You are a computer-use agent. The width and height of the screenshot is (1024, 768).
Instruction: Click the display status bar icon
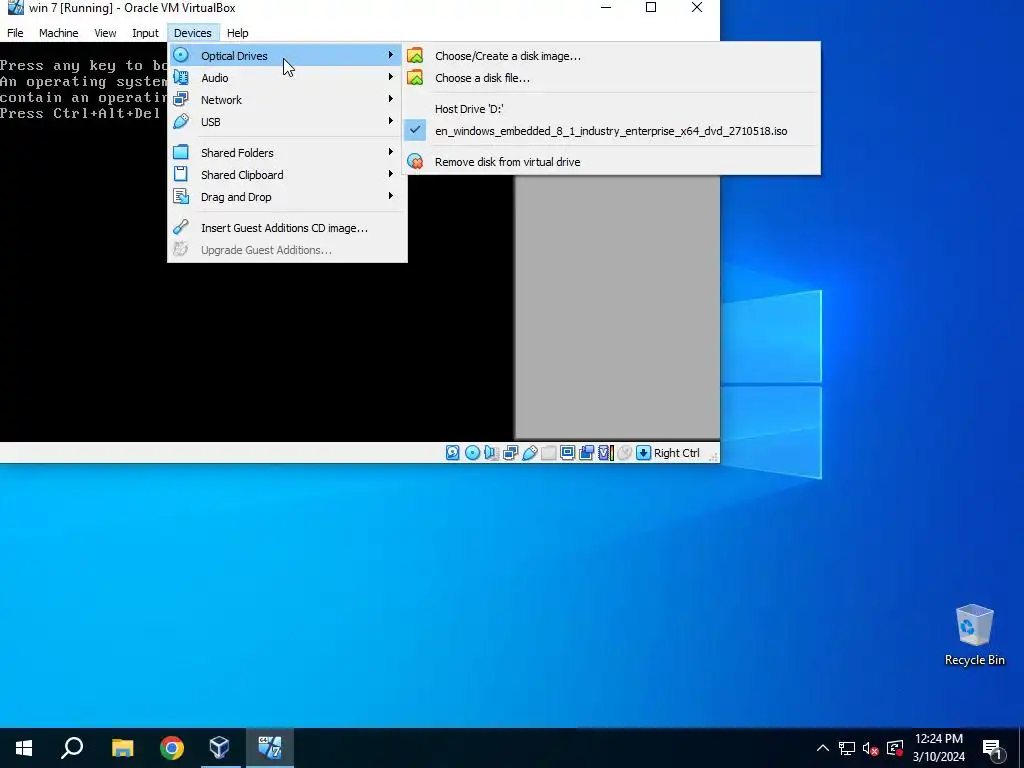[x=568, y=453]
